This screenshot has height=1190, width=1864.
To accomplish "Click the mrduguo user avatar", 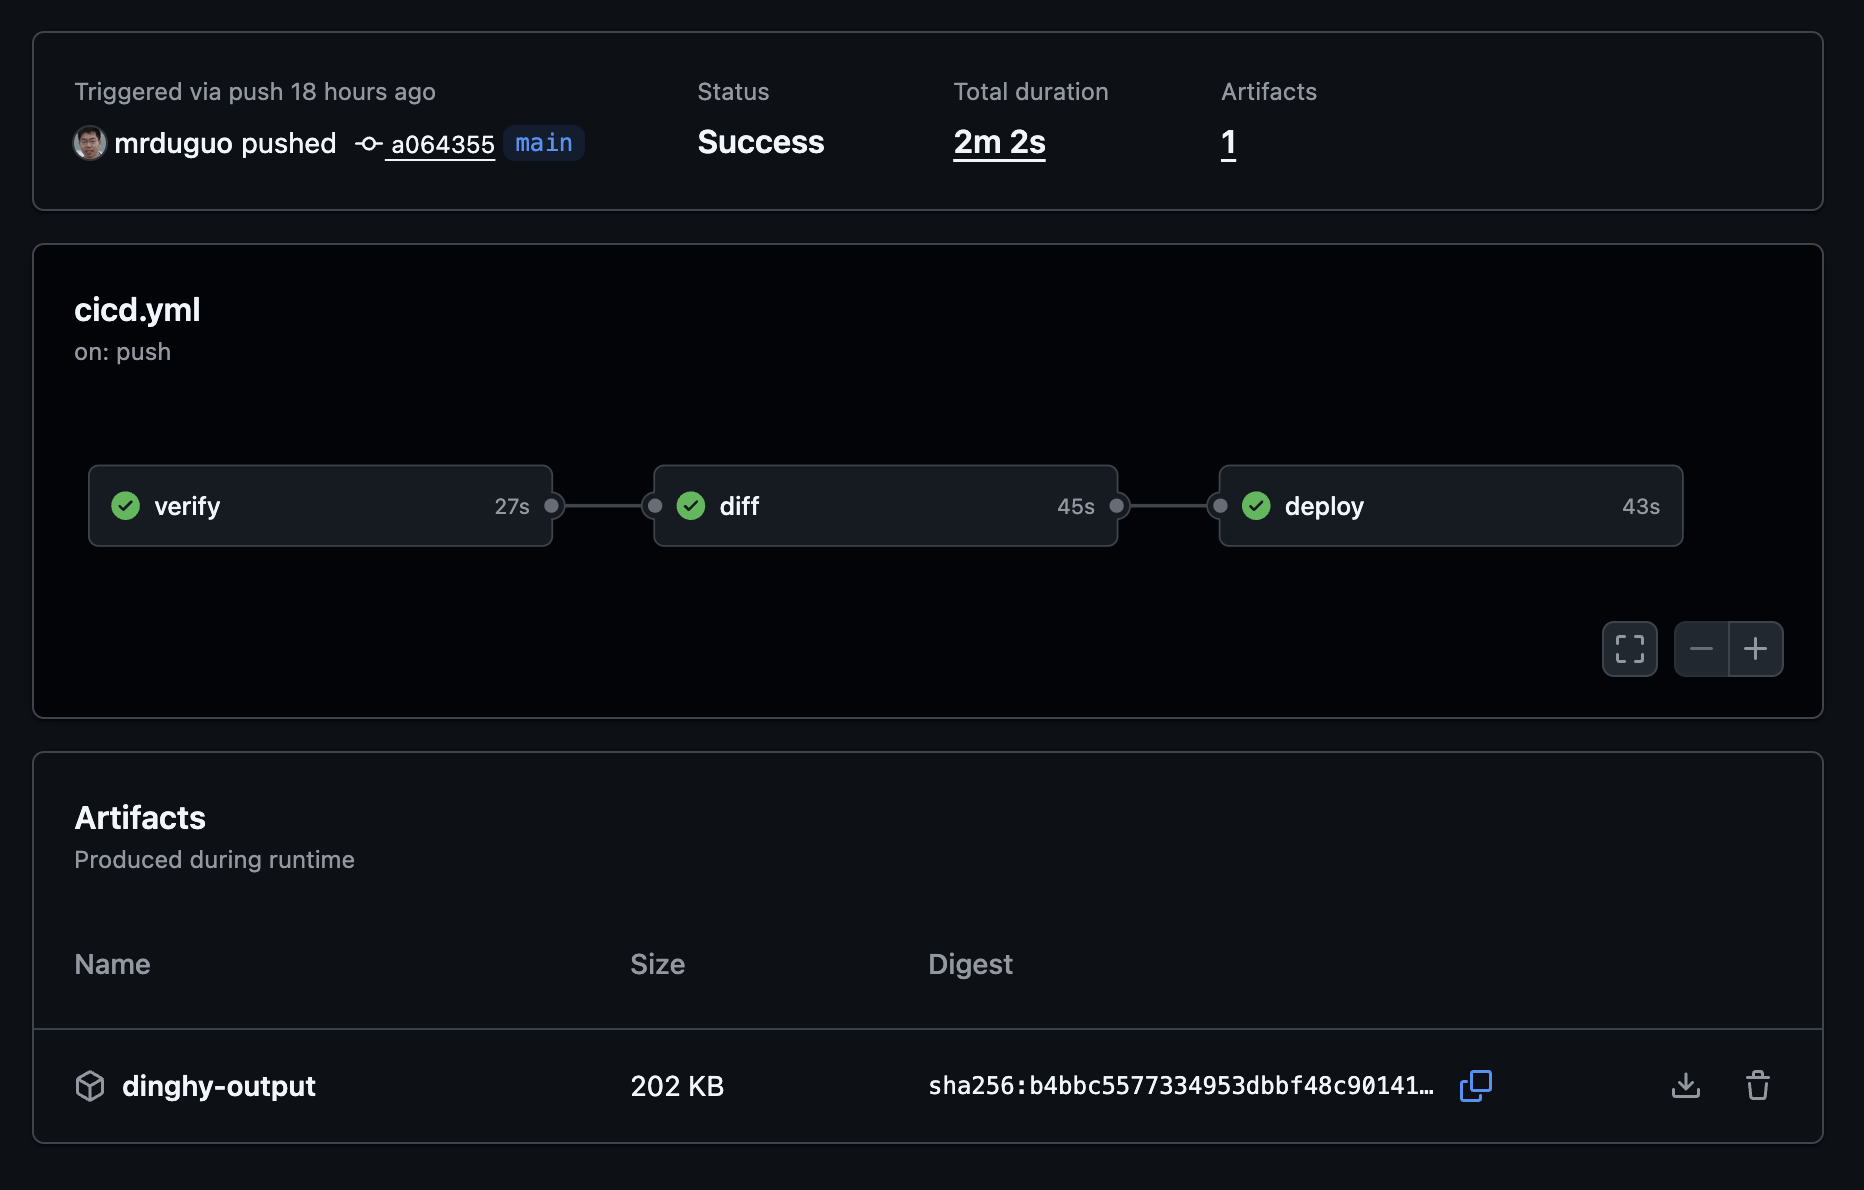I will 90,143.
